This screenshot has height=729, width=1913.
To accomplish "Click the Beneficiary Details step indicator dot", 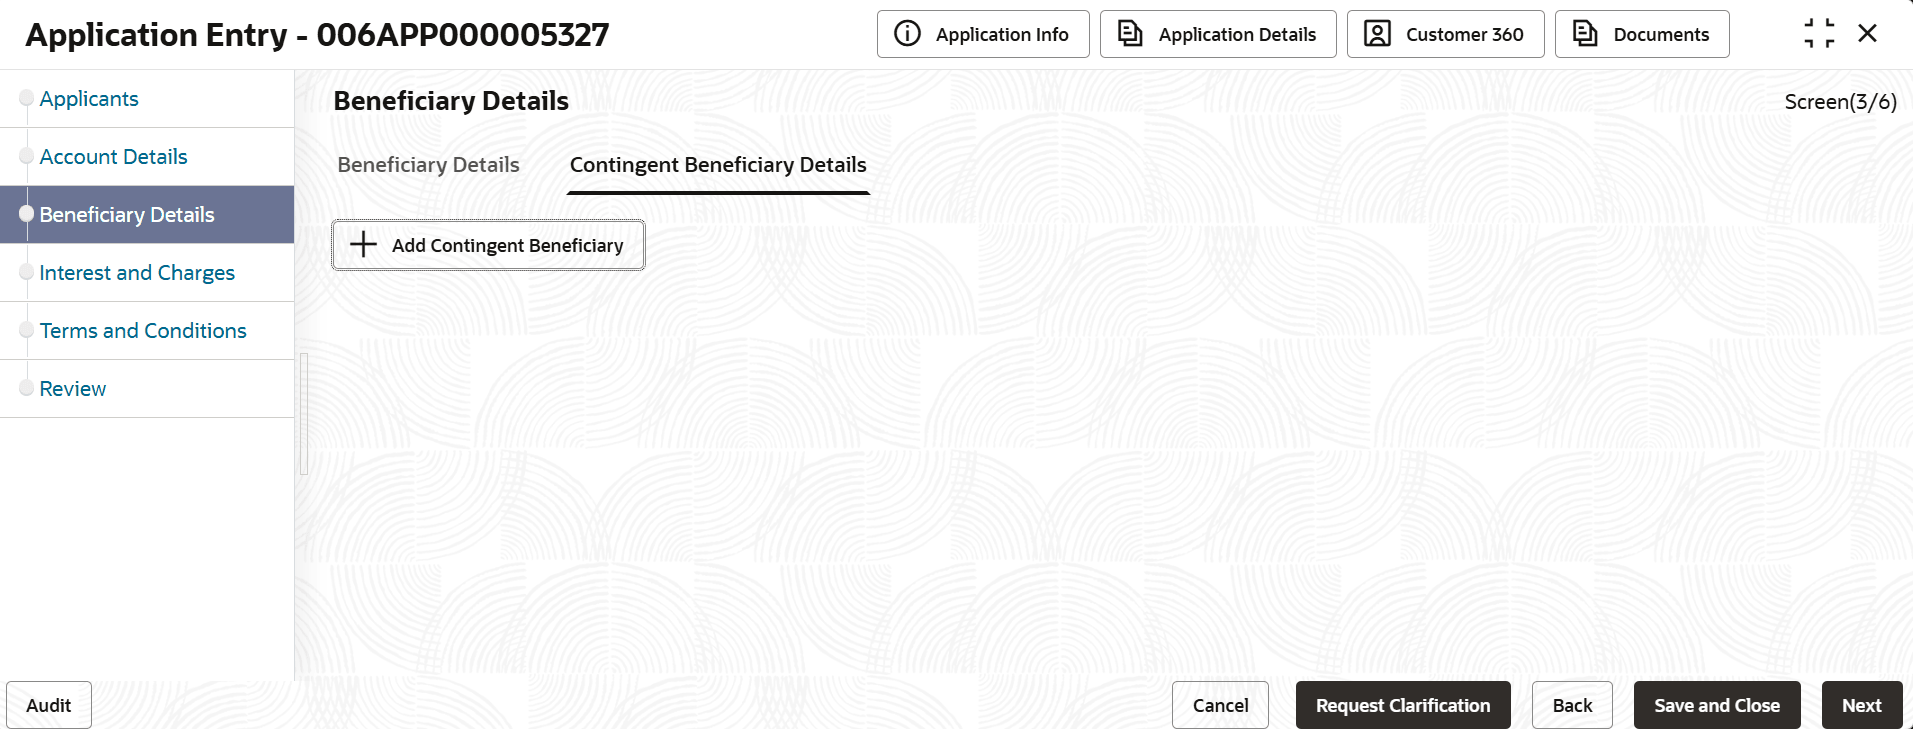I will [27, 214].
